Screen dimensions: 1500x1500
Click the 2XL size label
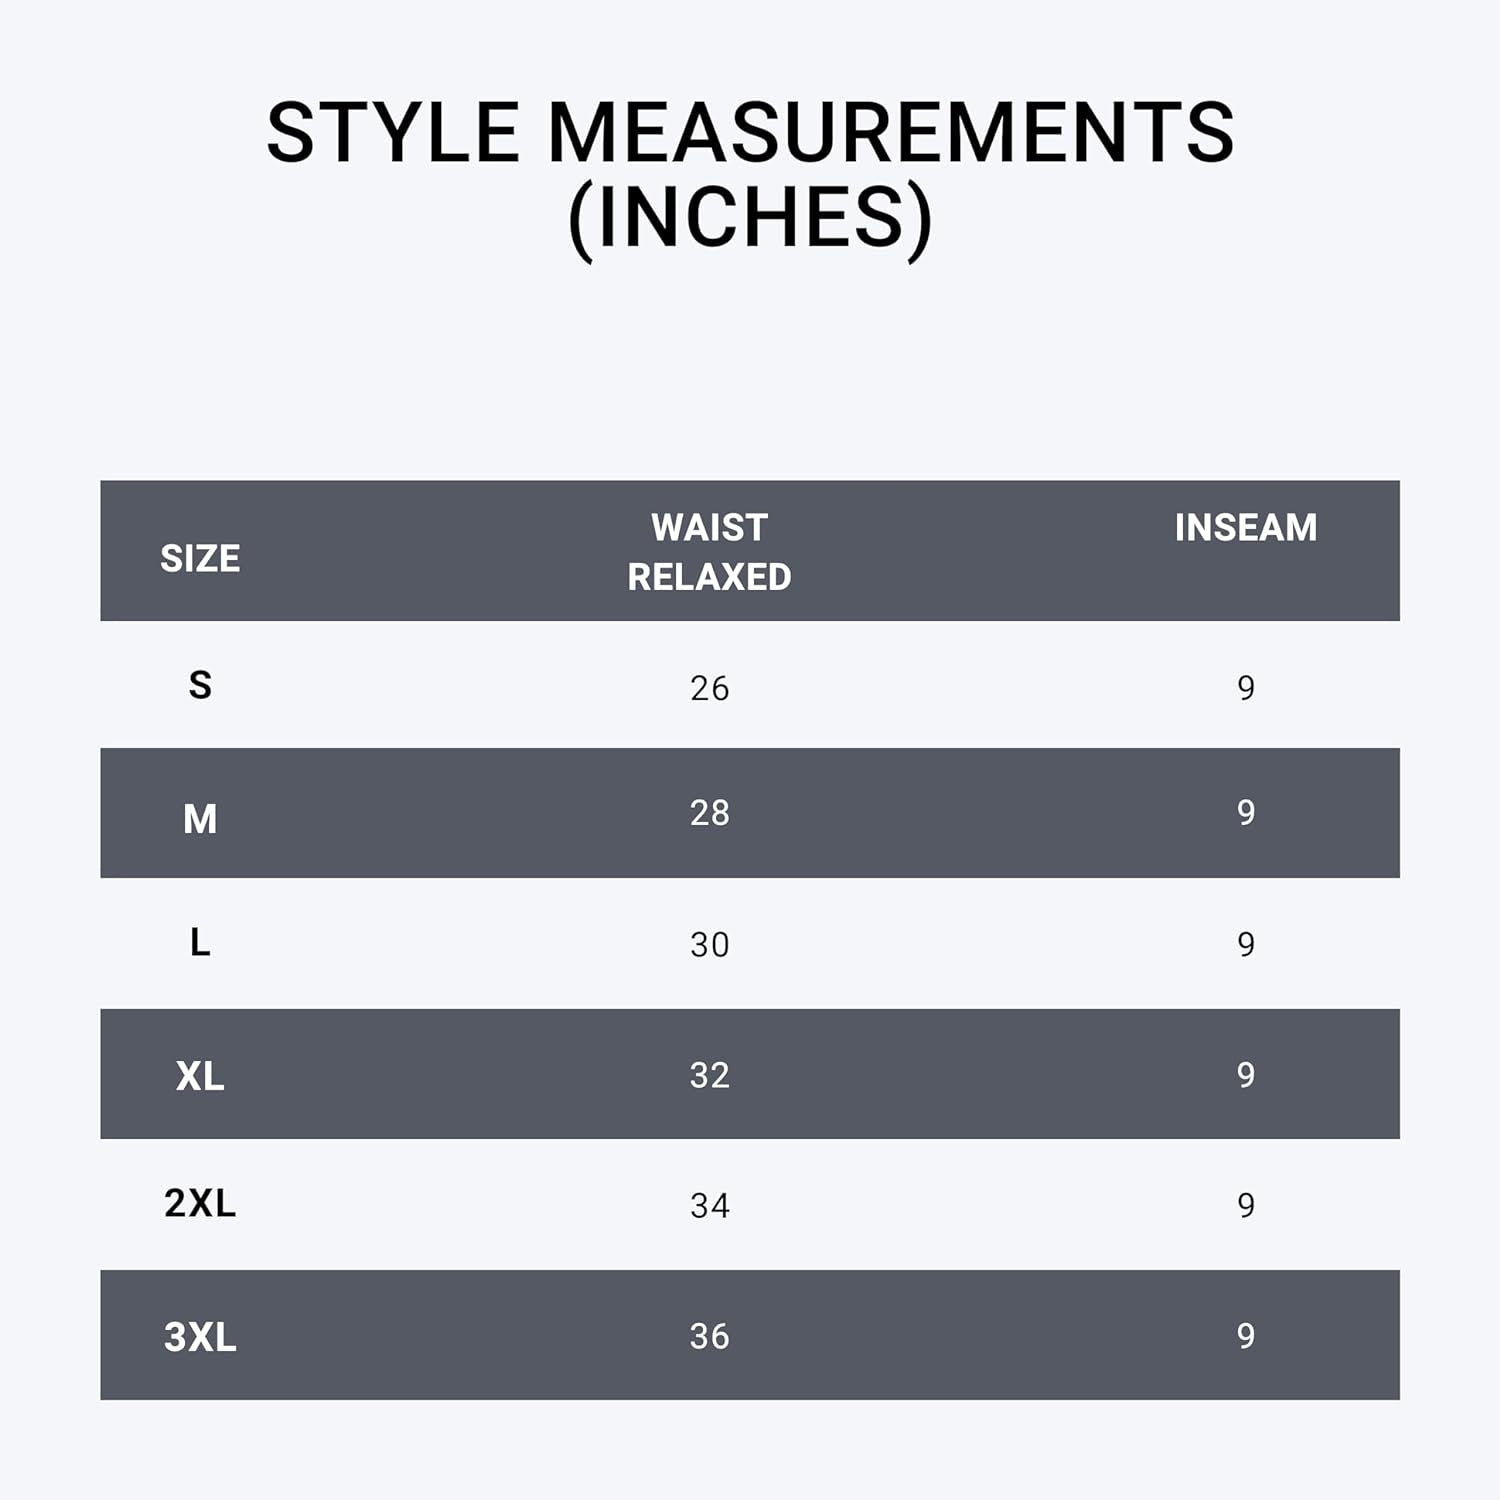(200, 1203)
